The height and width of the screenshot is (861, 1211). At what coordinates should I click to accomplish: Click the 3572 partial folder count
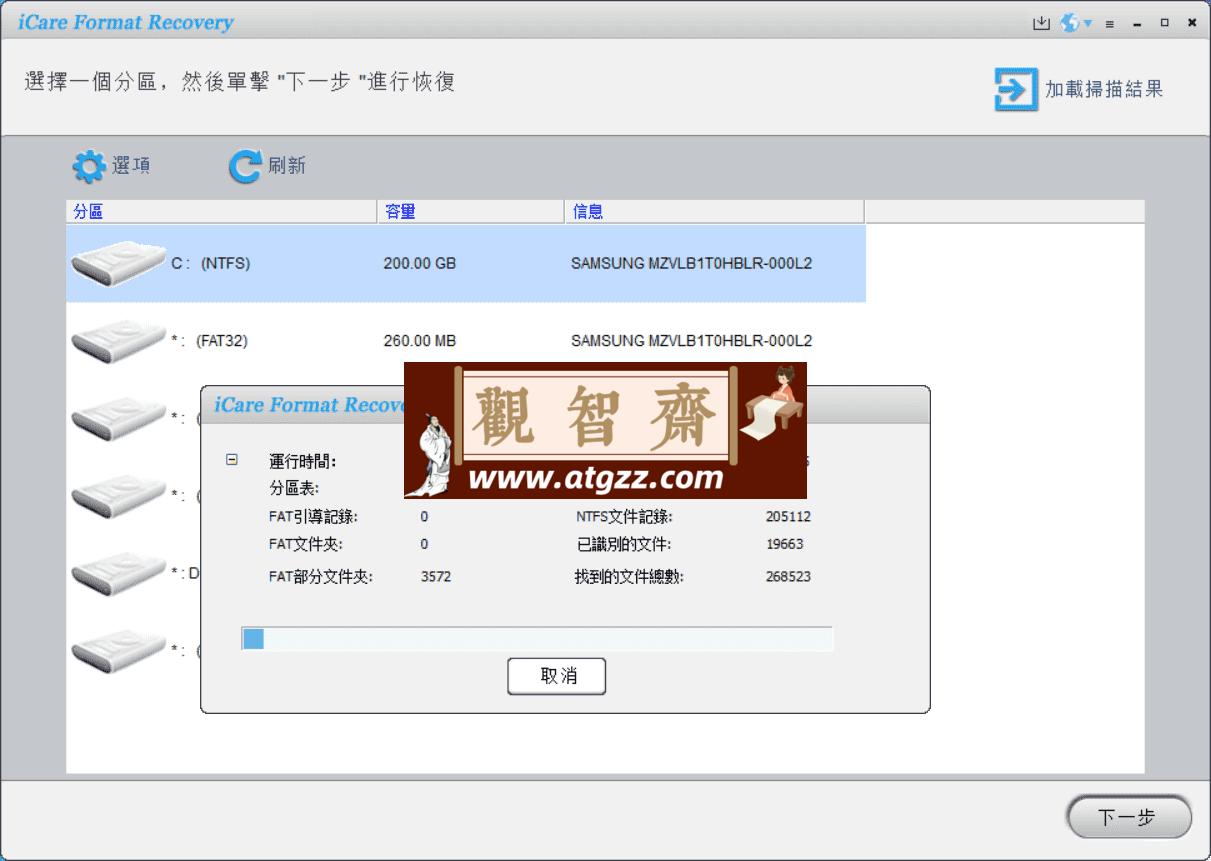point(435,577)
